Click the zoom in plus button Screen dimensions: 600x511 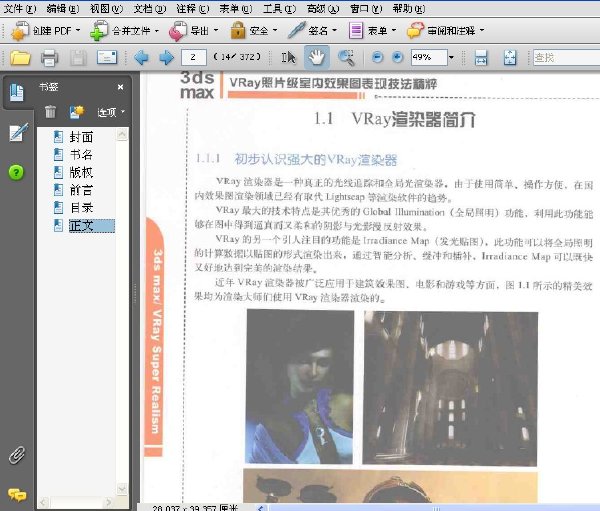398,58
